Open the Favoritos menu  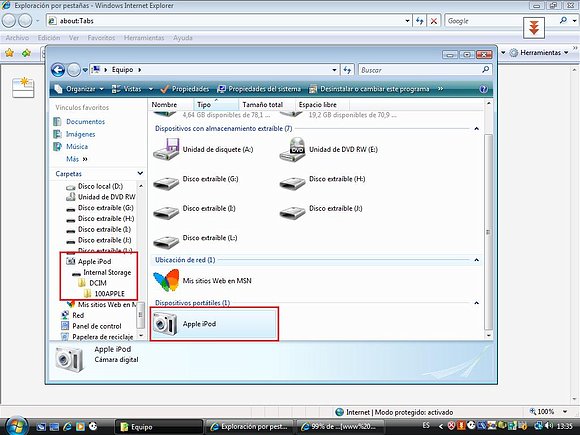point(101,38)
